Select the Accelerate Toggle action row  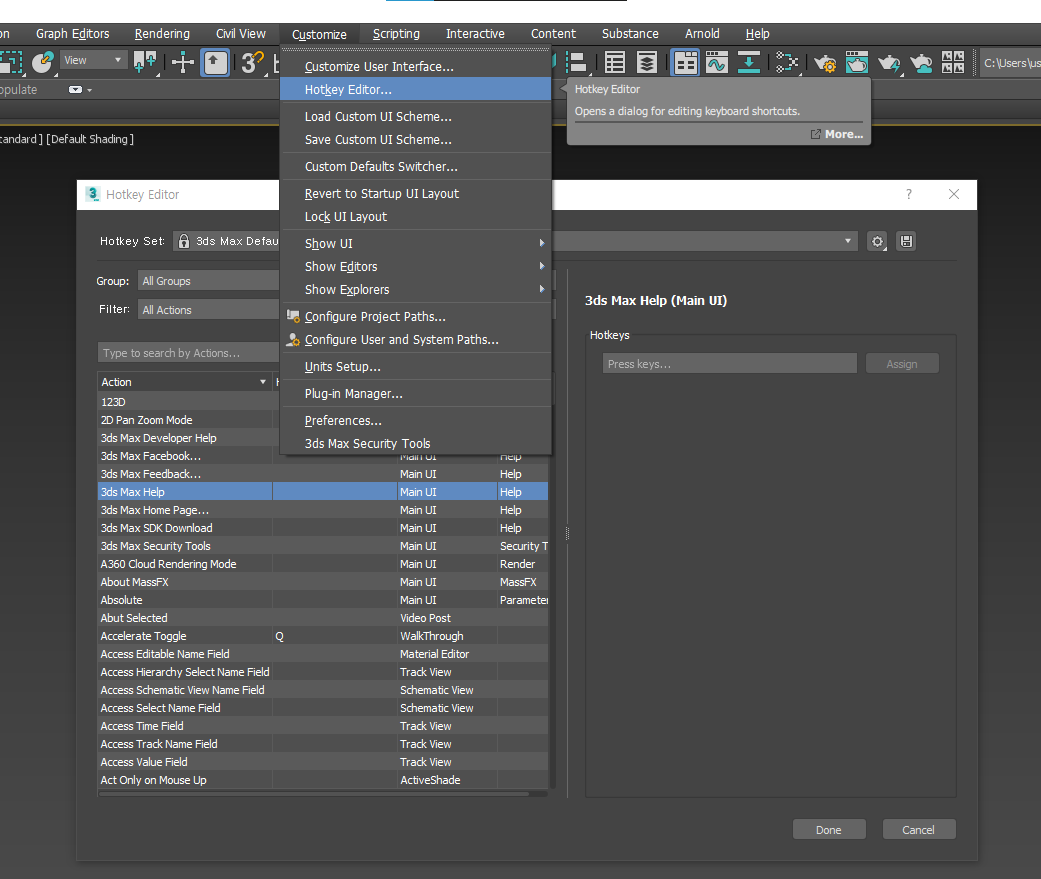coord(323,636)
